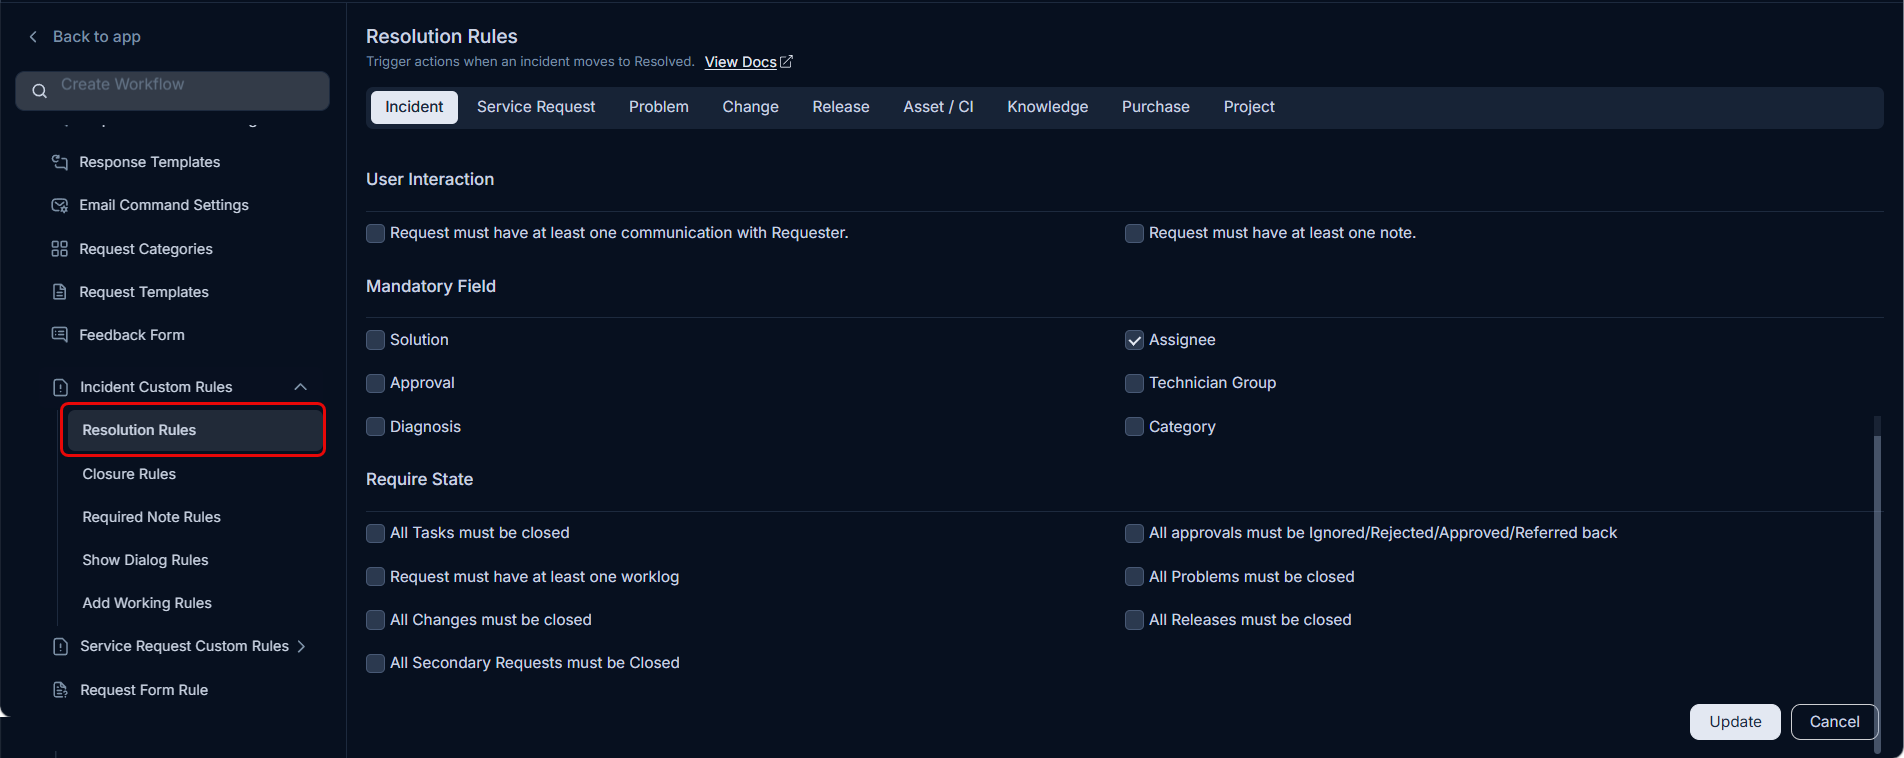Image resolution: width=1904 pixels, height=758 pixels.
Task: Uncheck the Assignee mandatory field checkbox
Action: 1135,340
